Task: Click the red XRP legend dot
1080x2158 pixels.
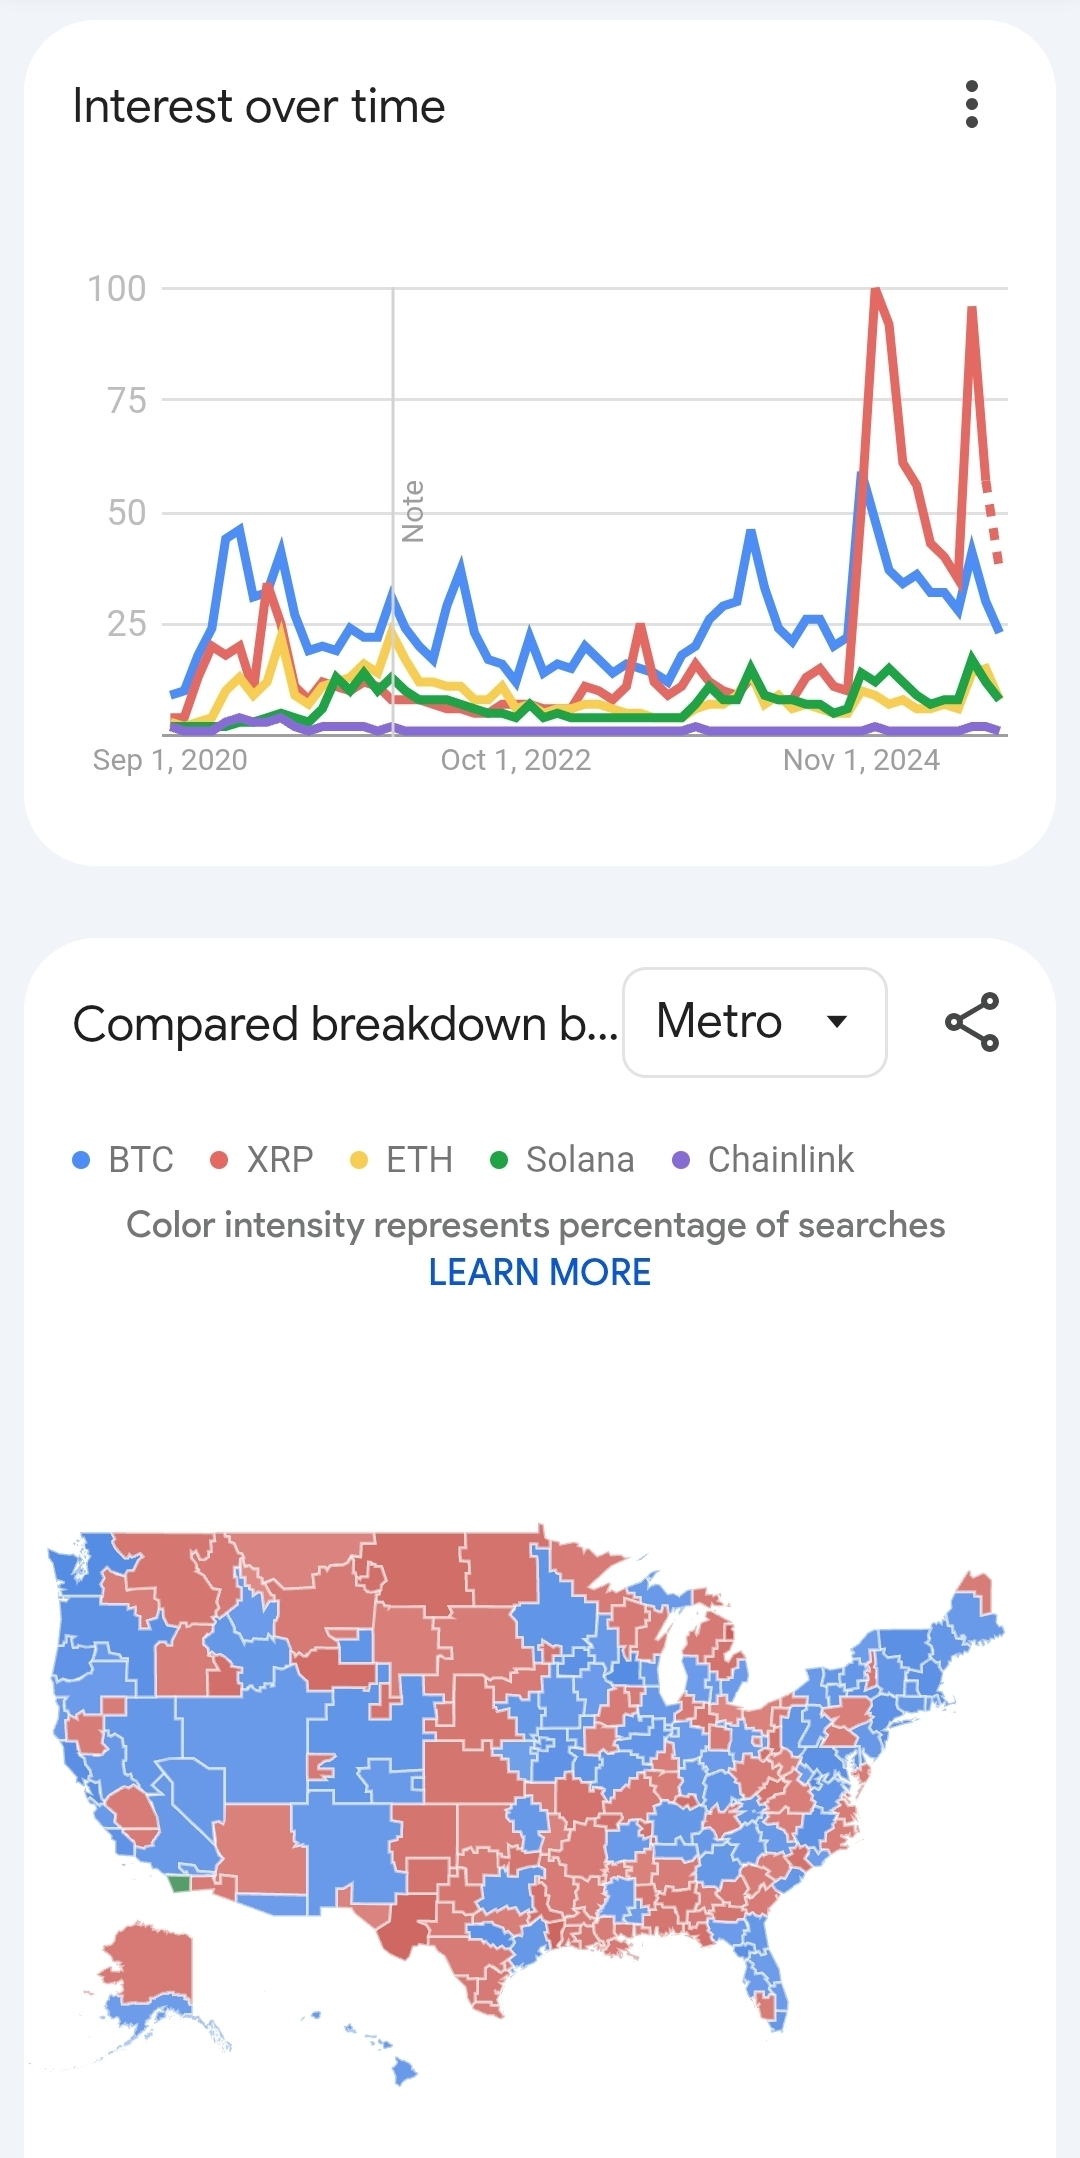Action: 219,1160
